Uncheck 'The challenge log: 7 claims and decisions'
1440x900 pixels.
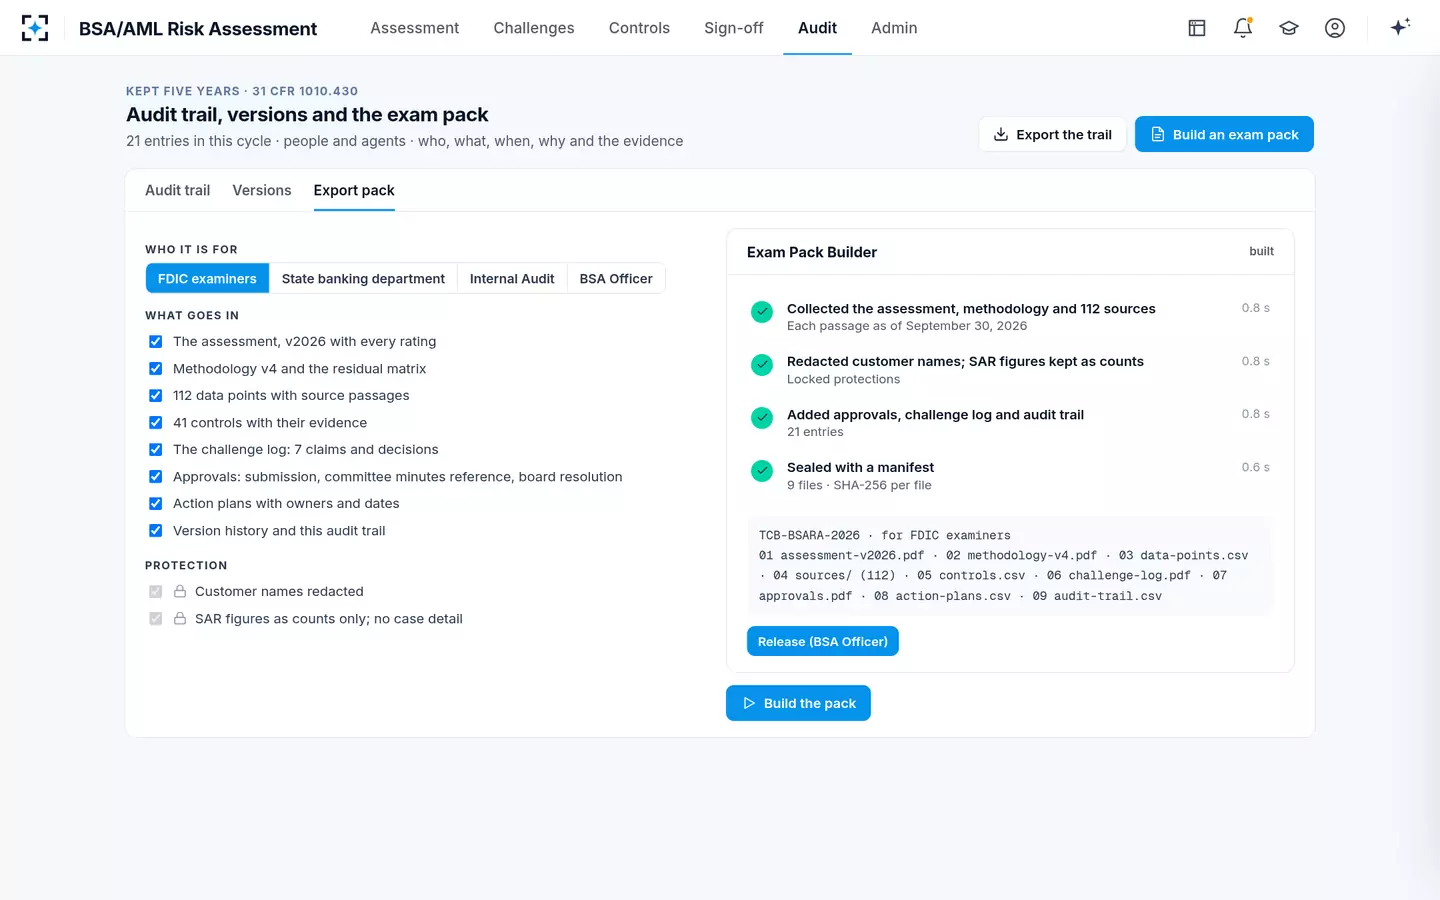tap(156, 450)
